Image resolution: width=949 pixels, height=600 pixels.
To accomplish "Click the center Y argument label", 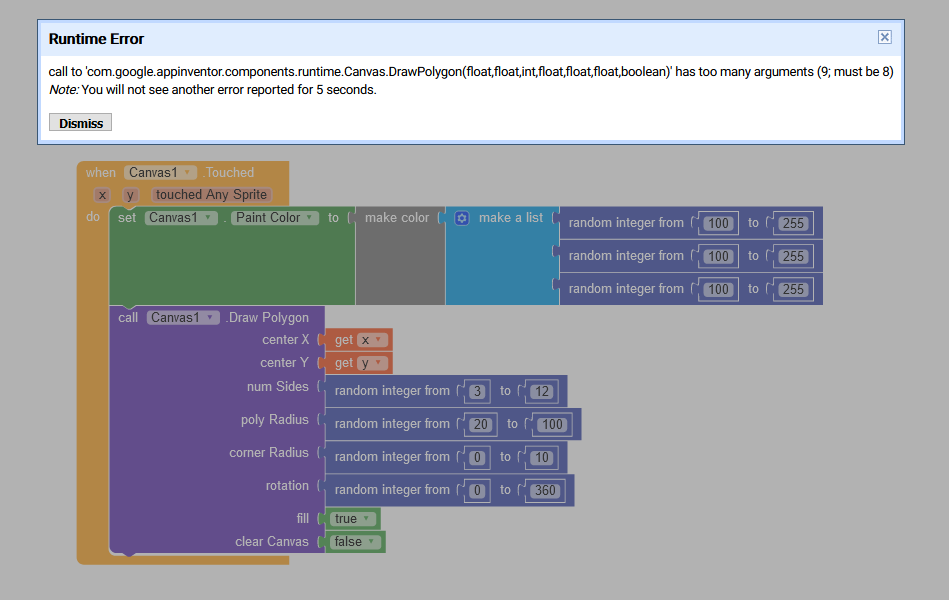I will click(284, 363).
